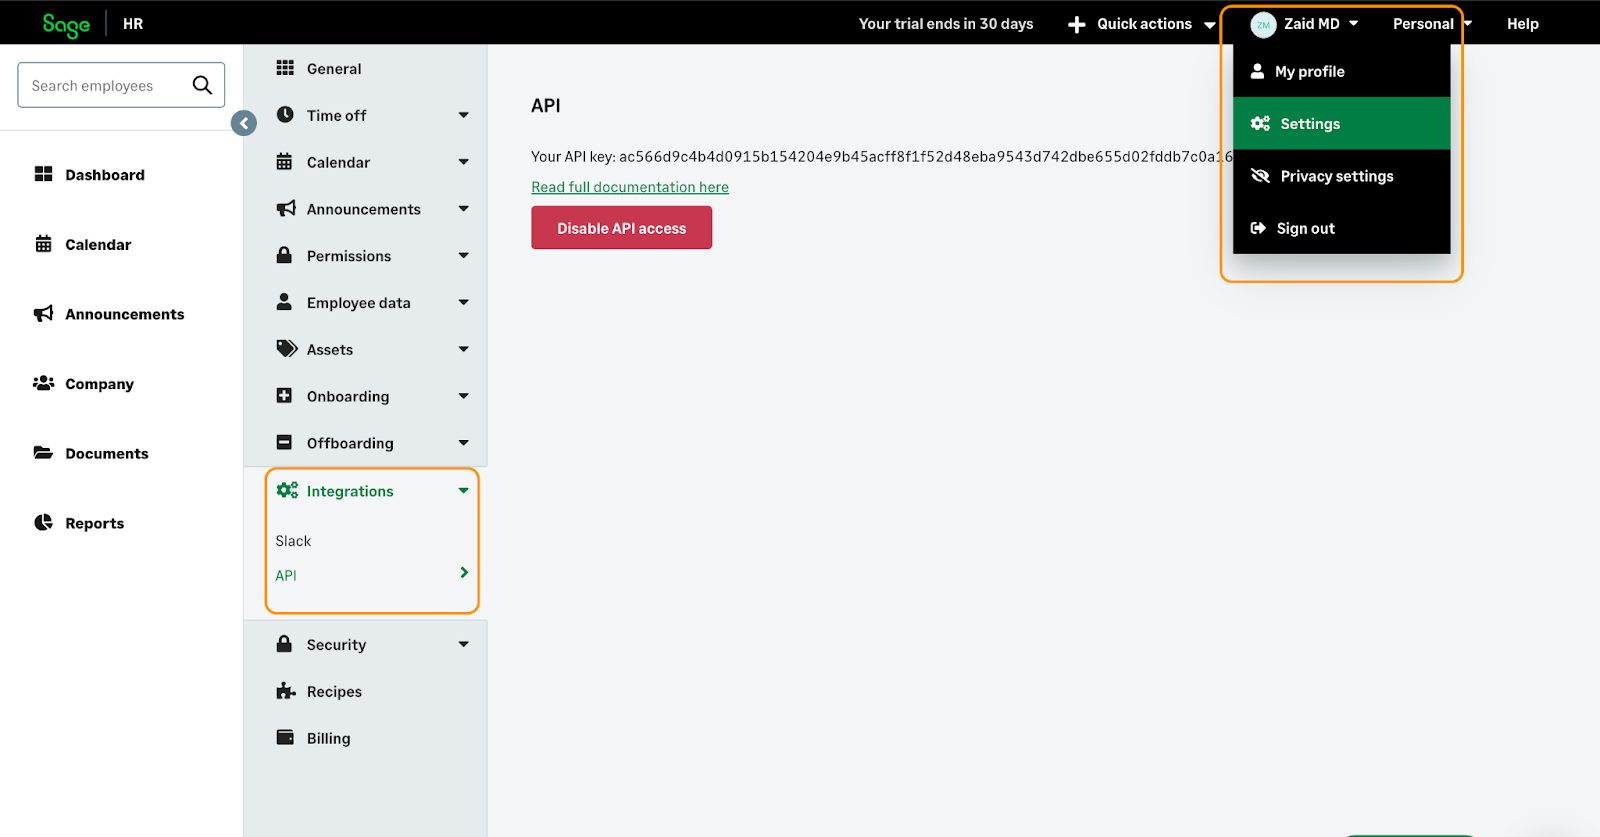1600x837 pixels.
Task: Expand the settings Announcements submenu arrow
Action: point(464,209)
